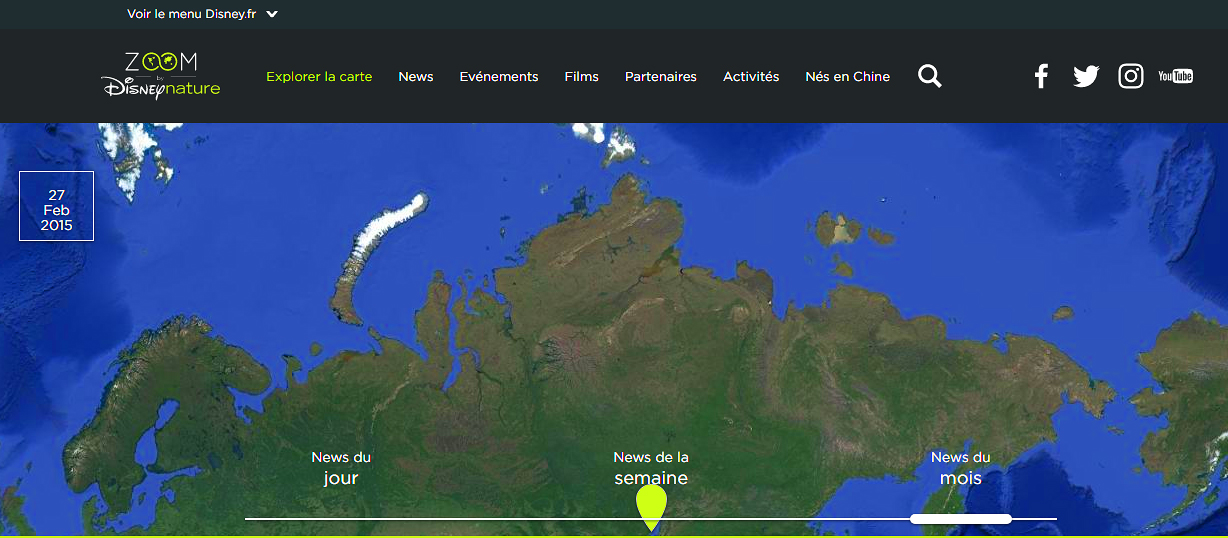1228x538 pixels.
Task: Visit the Facebook page icon
Action: tap(1041, 76)
